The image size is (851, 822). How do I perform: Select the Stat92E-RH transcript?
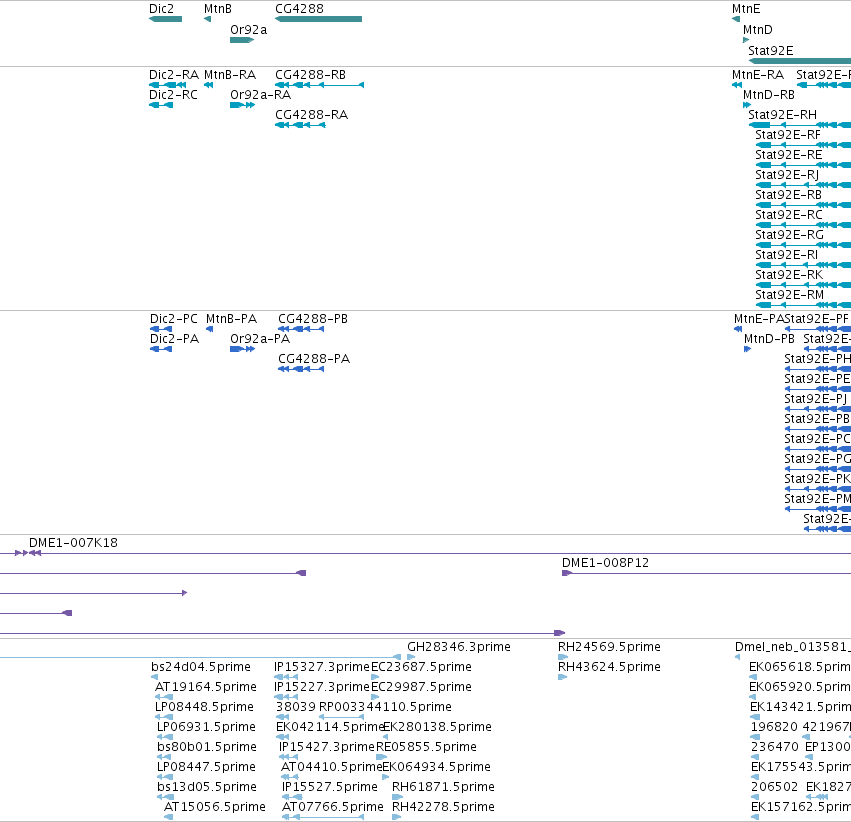tap(799, 125)
